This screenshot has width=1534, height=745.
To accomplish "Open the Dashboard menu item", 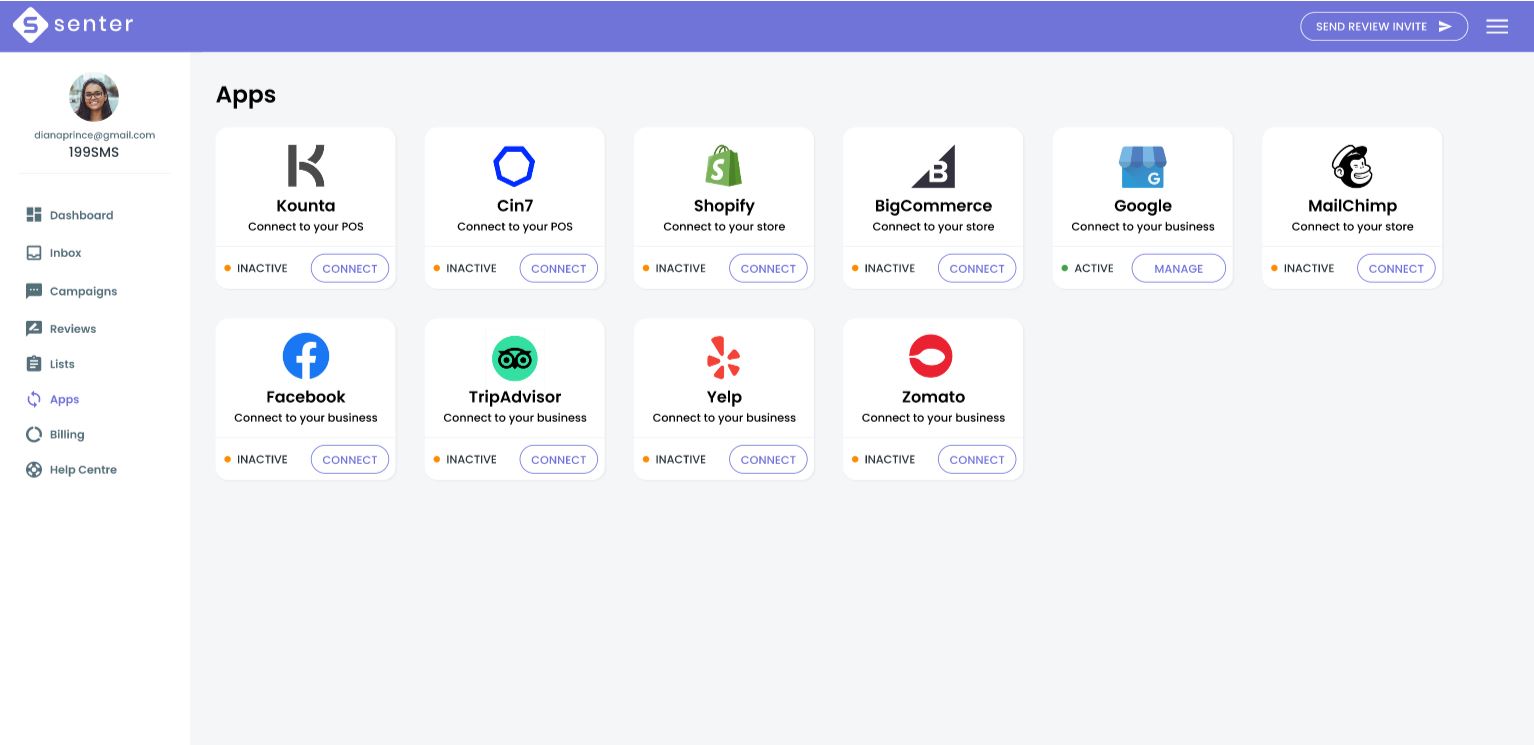I will click(x=81, y=215).
